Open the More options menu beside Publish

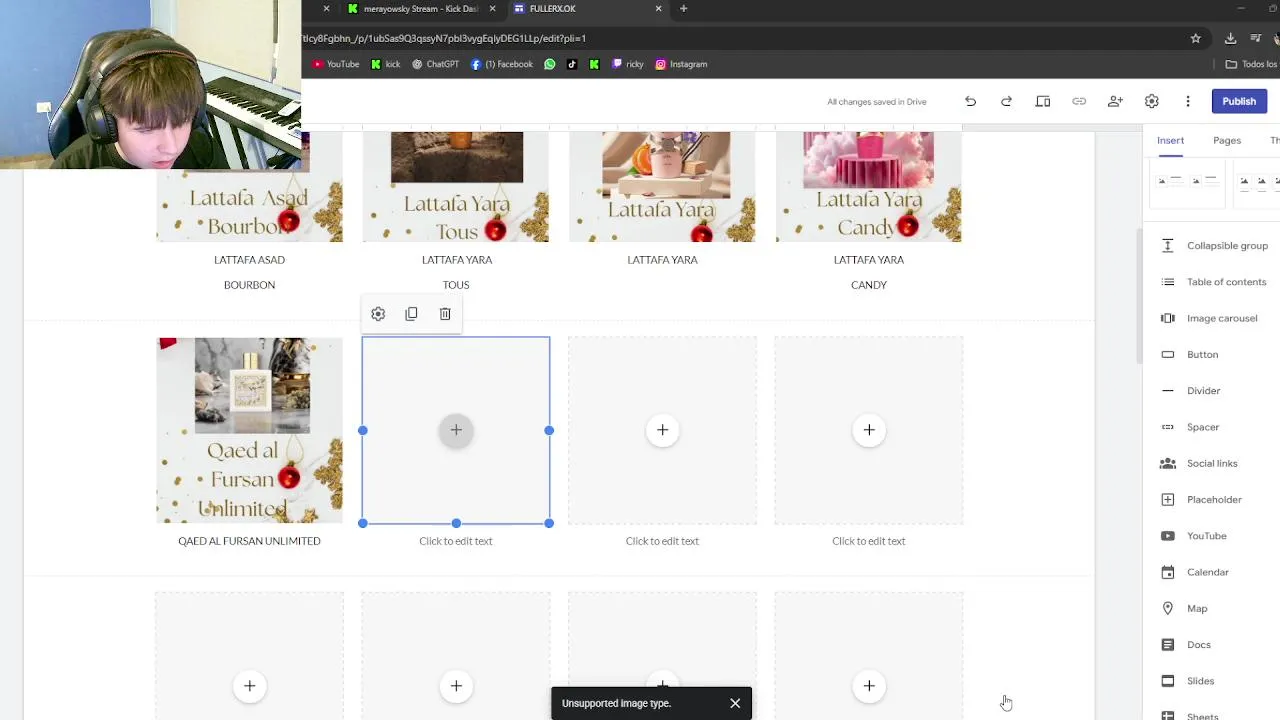[1188, 101]
